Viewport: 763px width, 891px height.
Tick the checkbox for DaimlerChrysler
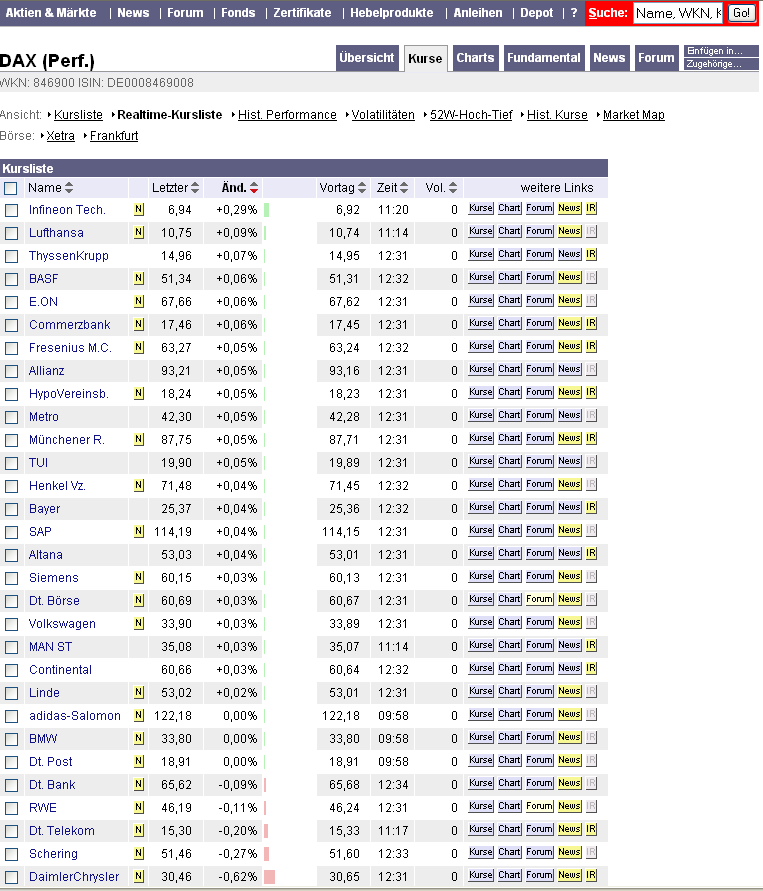(x=11, y=877)
